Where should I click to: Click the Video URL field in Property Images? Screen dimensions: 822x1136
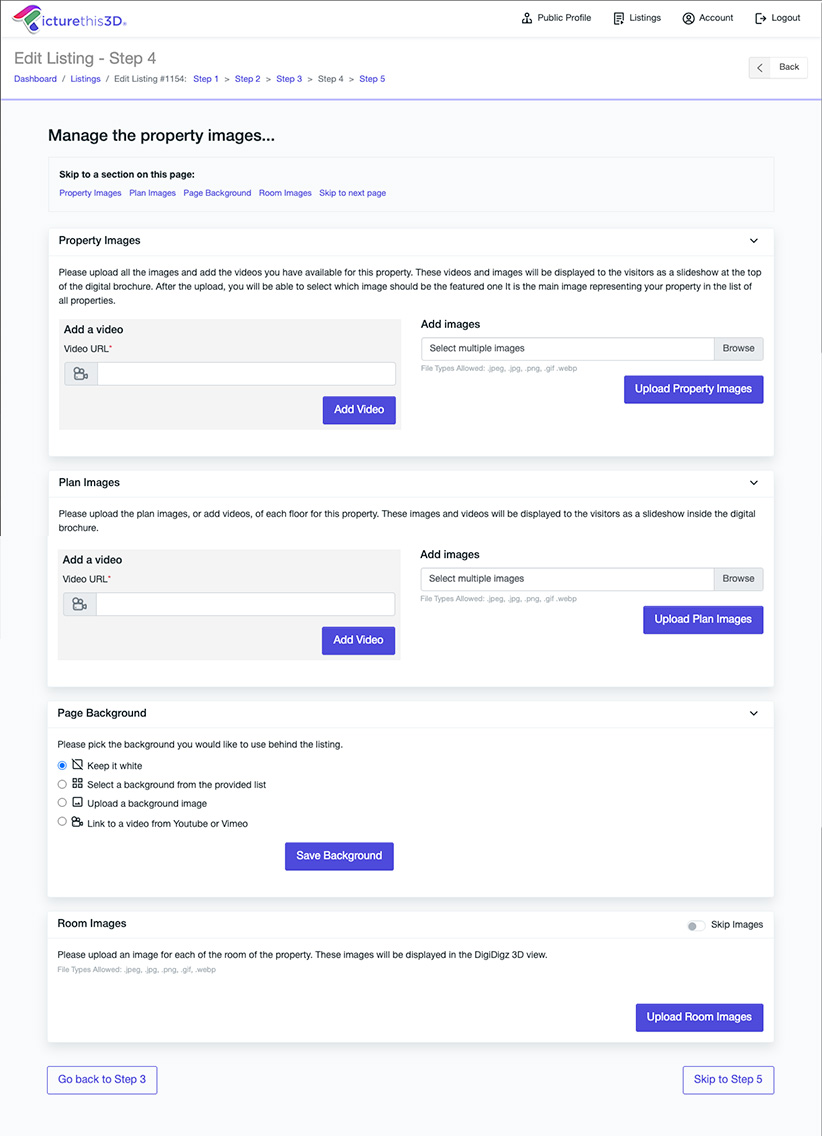coord(246,374)
